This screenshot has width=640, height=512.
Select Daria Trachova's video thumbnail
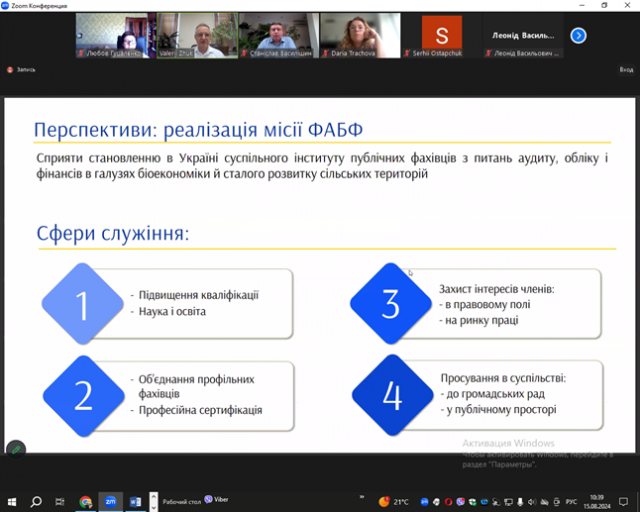[x=360, y=36]
